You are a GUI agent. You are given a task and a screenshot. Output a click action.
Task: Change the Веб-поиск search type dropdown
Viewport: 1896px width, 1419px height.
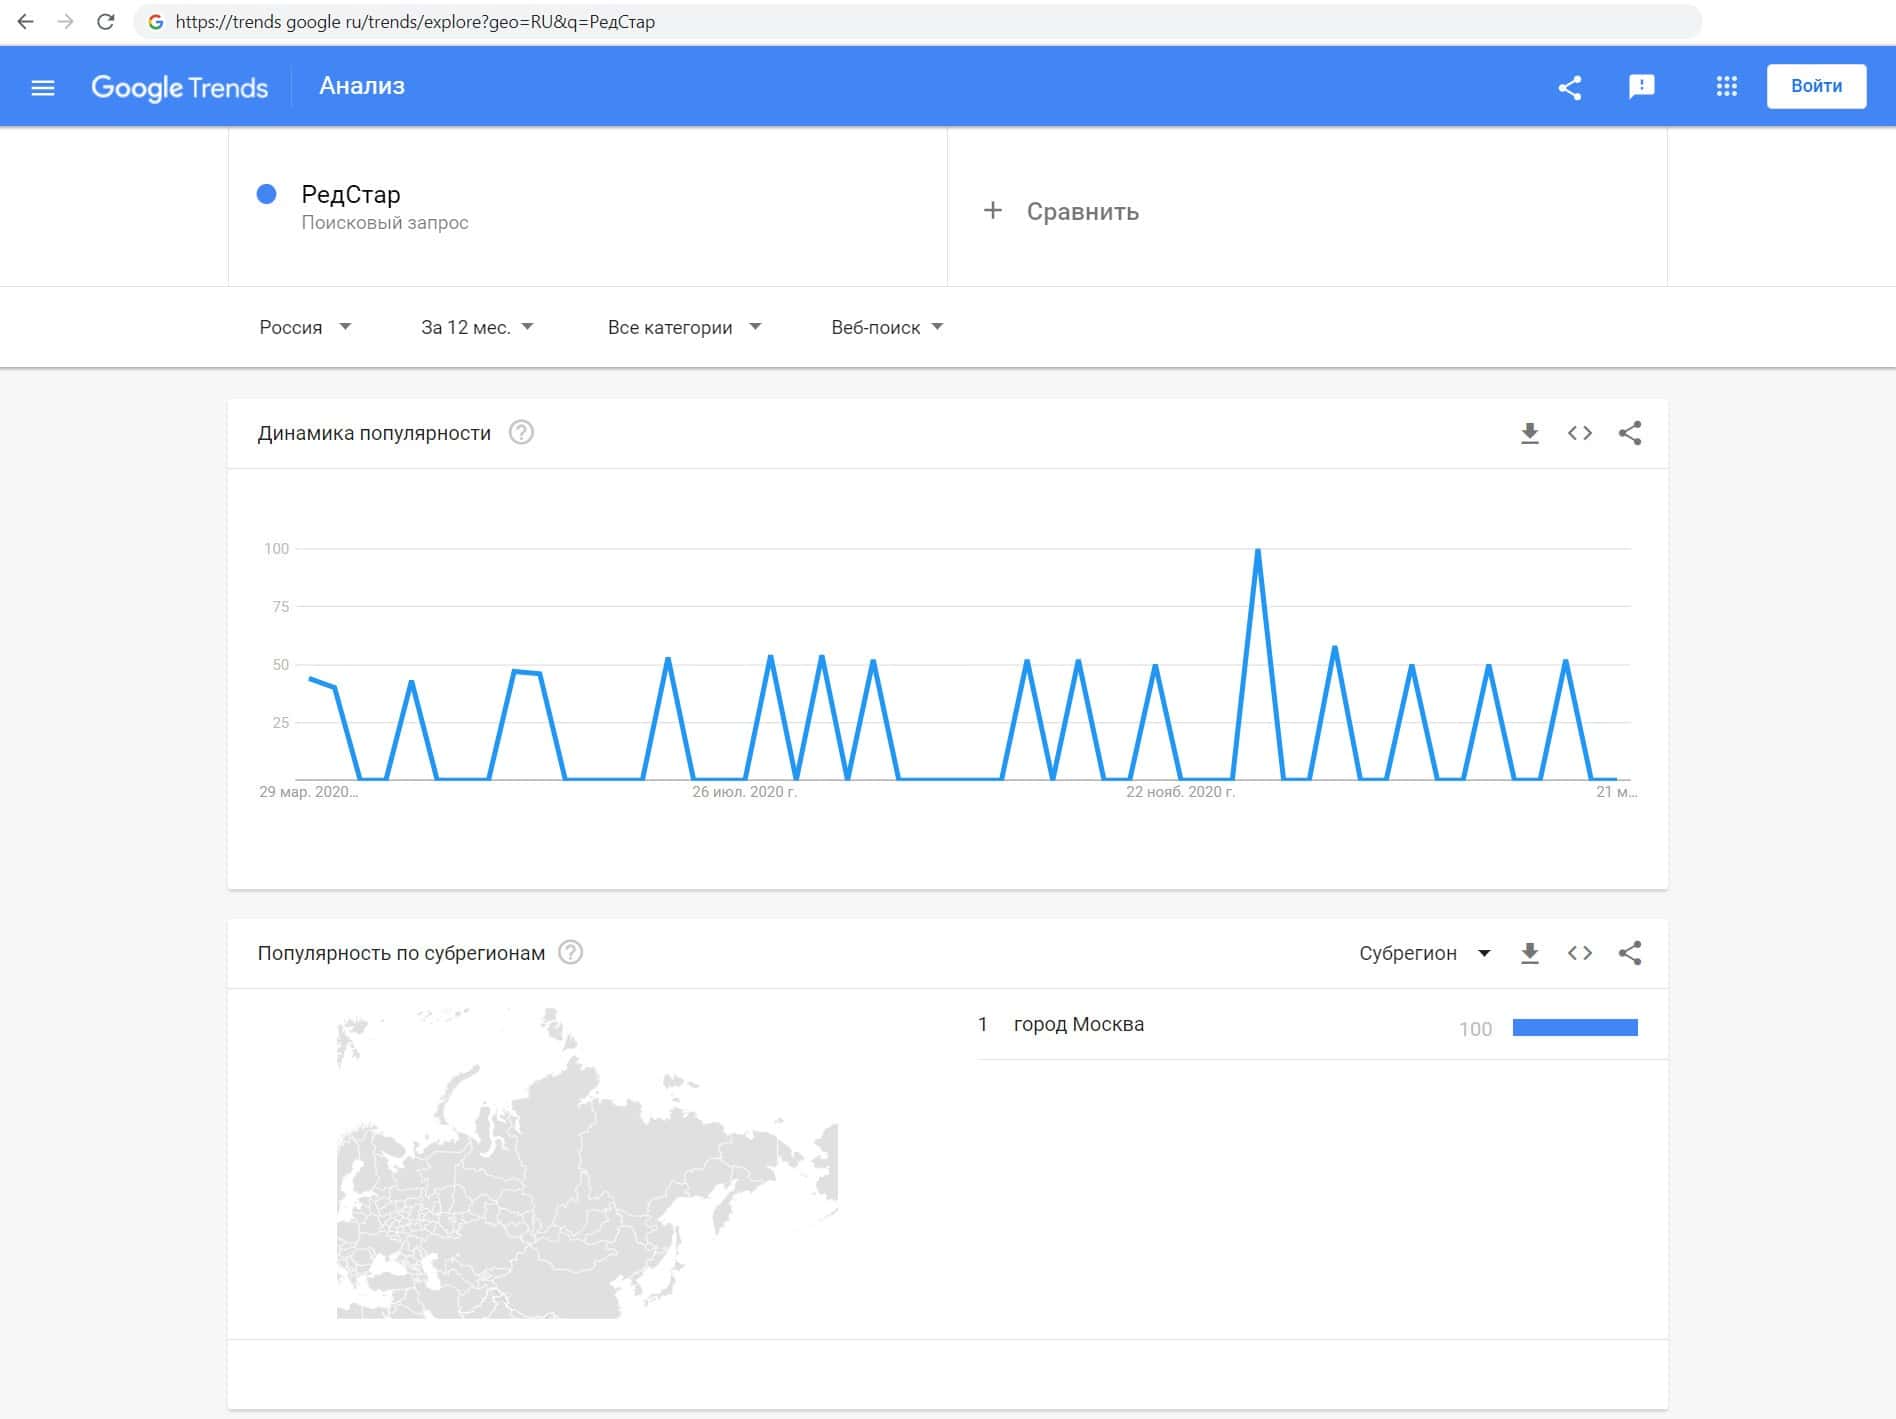(887, 327)
